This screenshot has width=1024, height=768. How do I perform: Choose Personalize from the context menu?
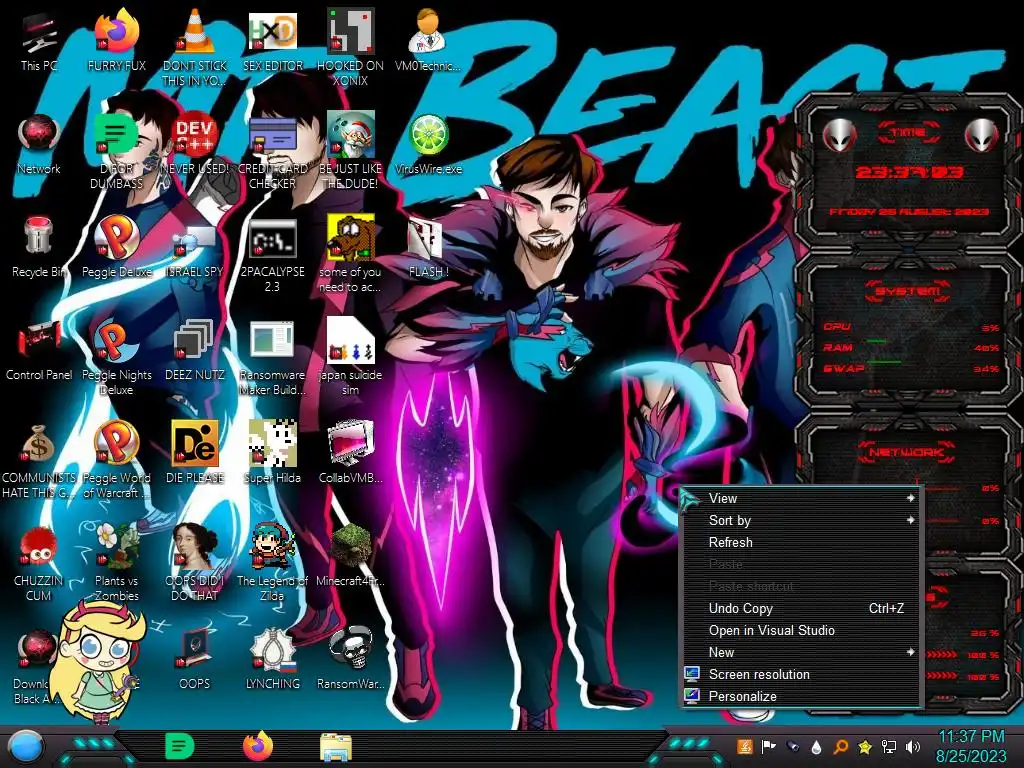point(801,697)
